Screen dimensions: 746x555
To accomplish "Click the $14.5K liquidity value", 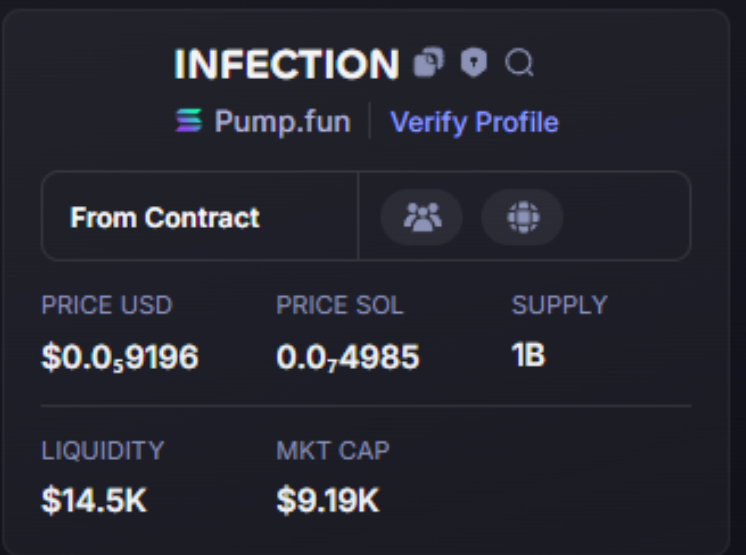I will click(x=94, y=500).
